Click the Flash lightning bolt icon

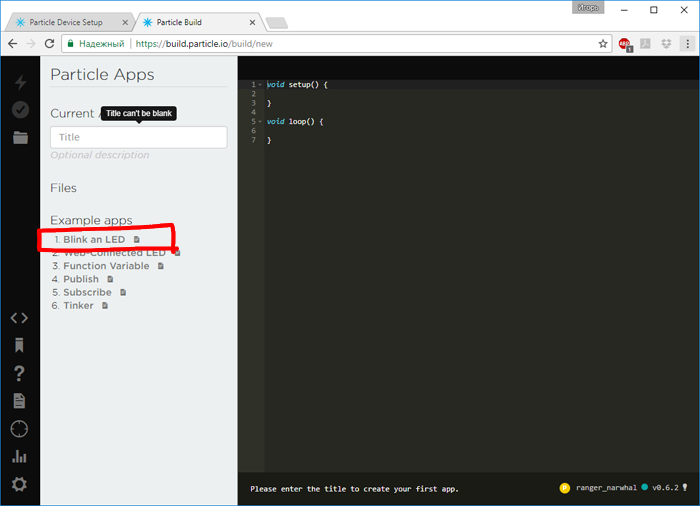tap(20, 82)
